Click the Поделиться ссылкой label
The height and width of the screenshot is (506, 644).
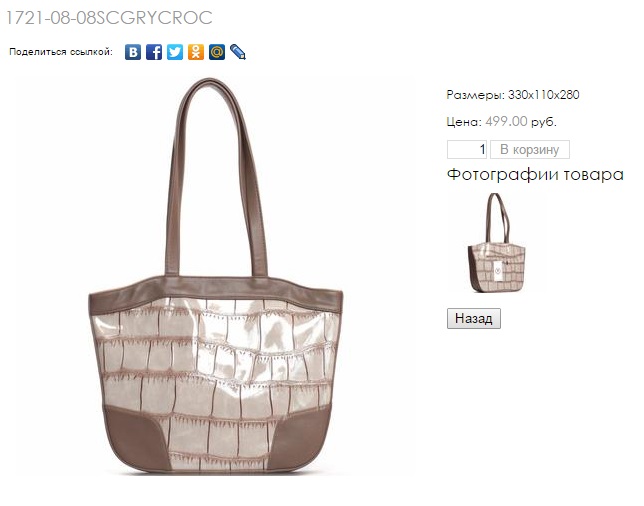click(61, 52)
